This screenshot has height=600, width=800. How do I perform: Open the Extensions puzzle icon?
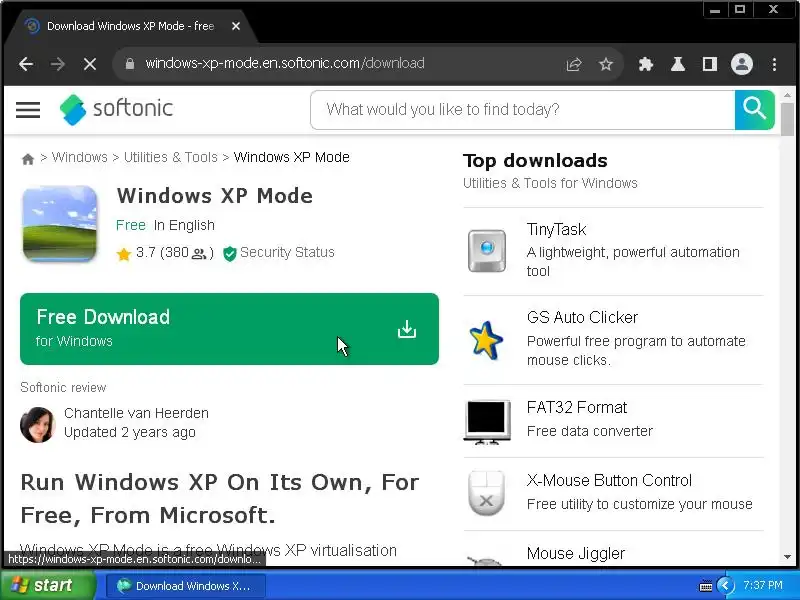point(646,64)
